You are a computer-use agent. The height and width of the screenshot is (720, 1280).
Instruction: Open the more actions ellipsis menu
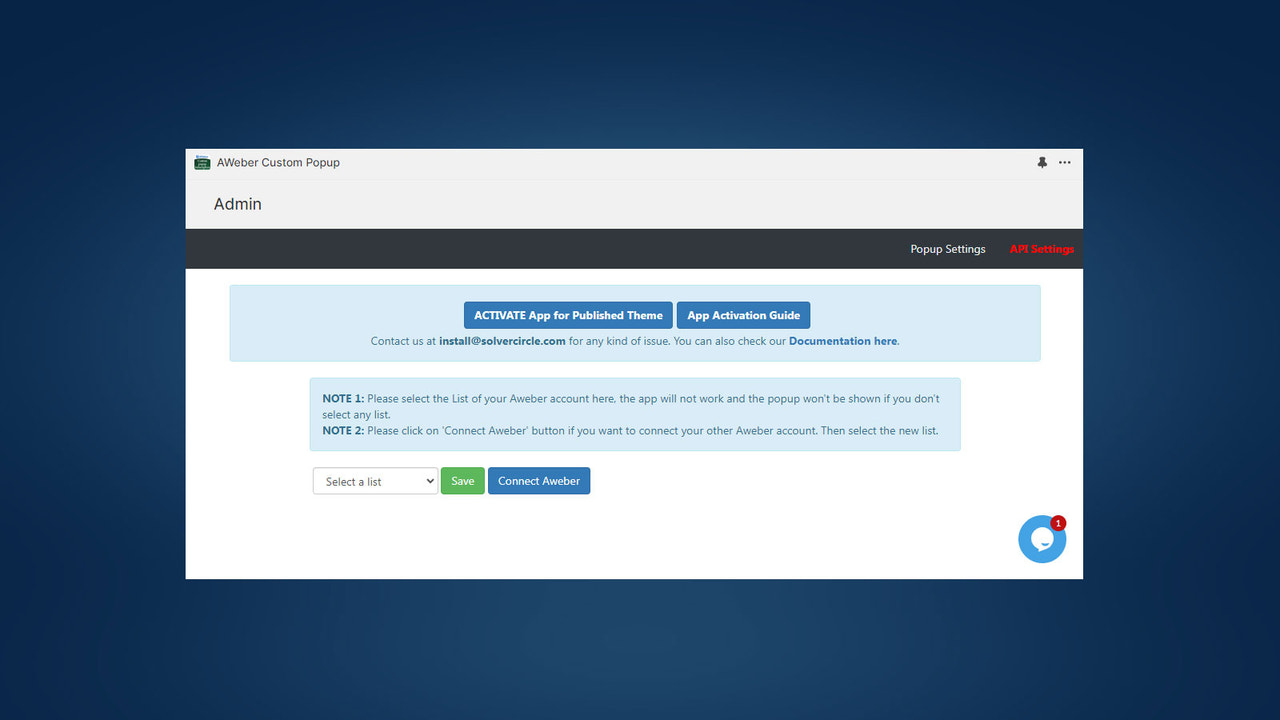coord(1064,162)
